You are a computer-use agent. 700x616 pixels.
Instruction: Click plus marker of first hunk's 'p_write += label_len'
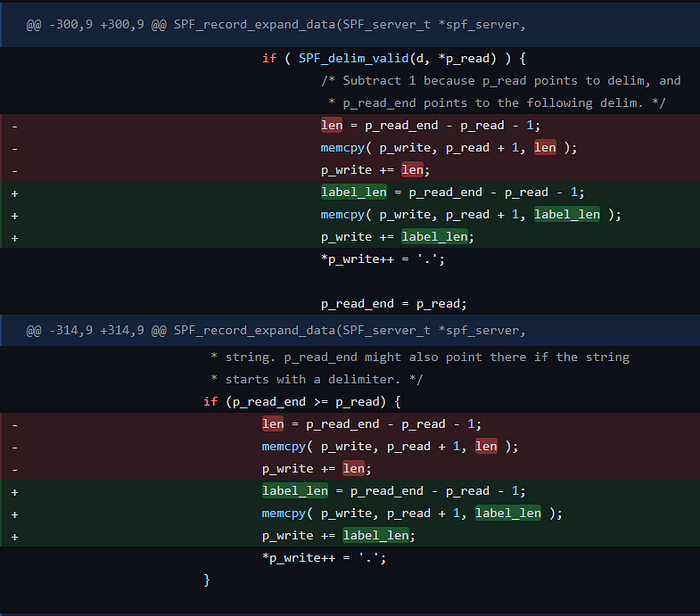[x=14, y=237]
